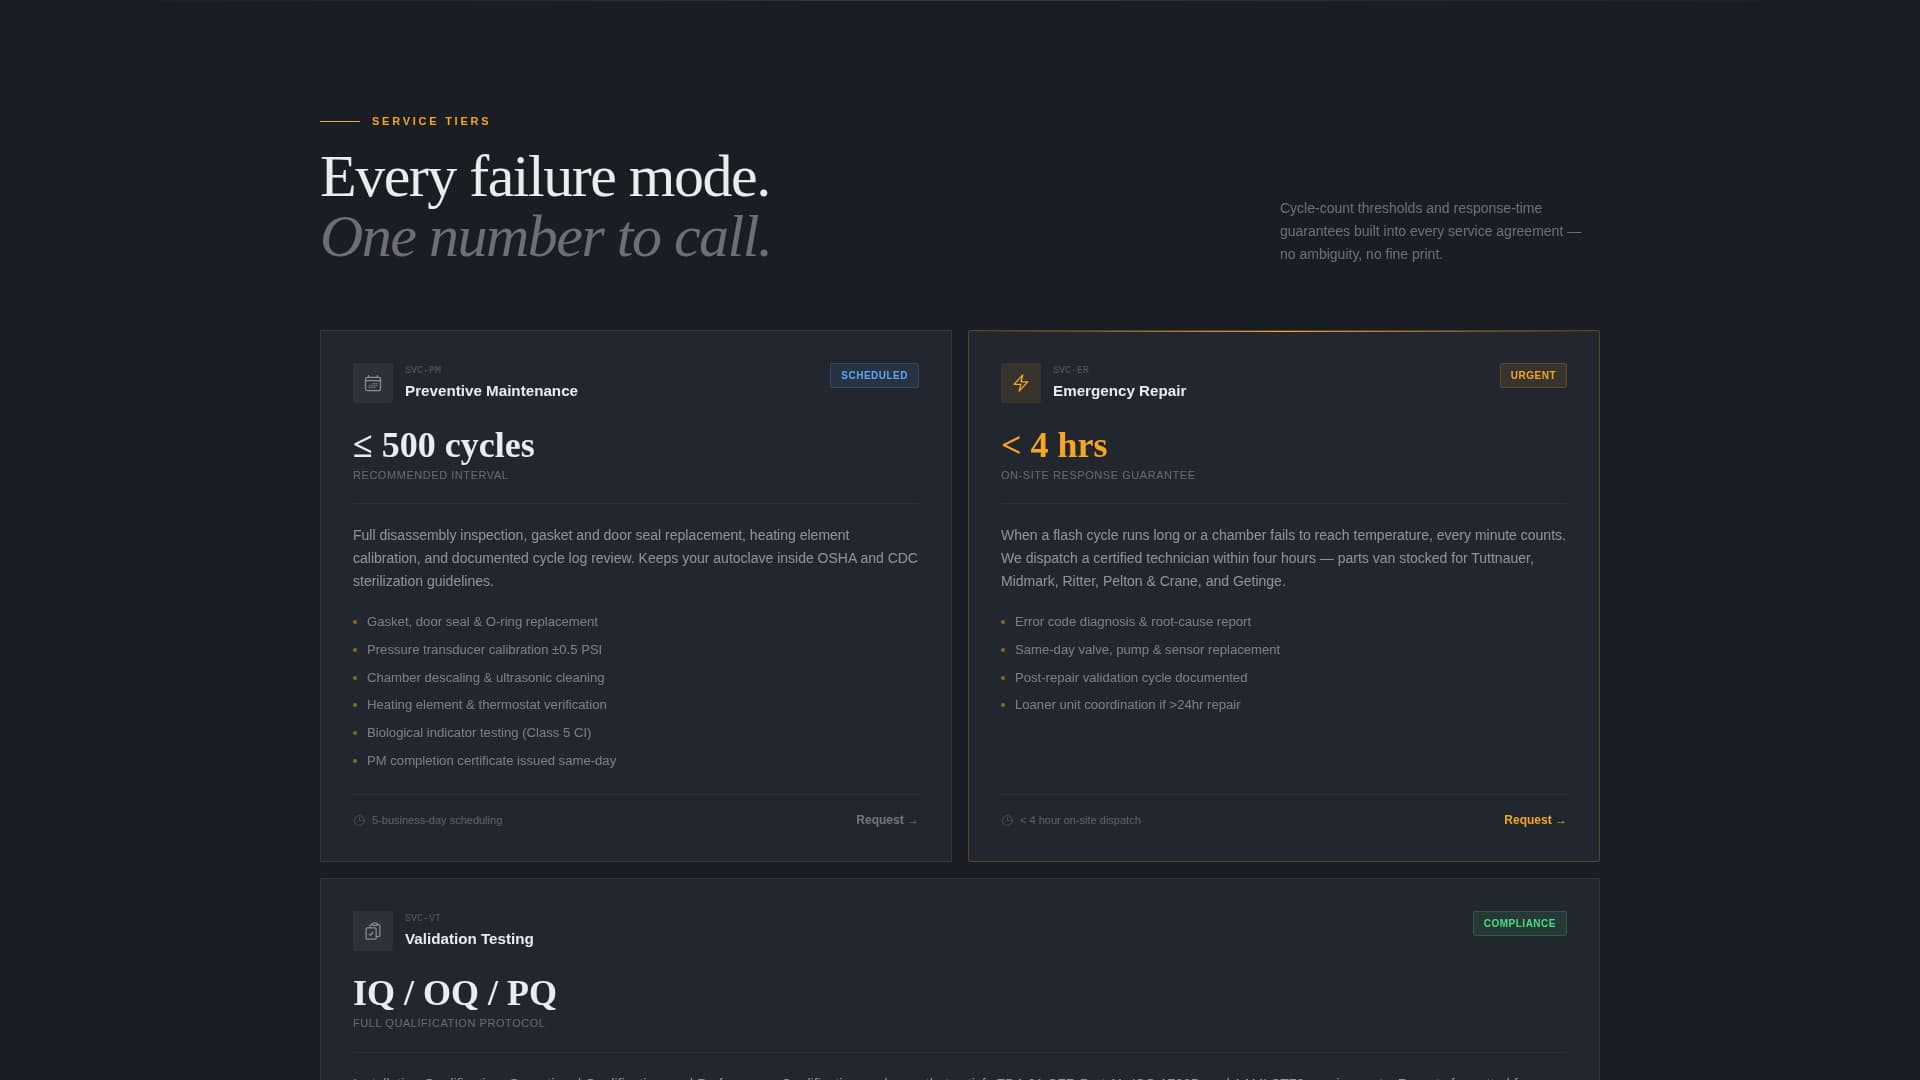The width and height of the screenshot is (1920, 1080).
Task: Select the documents icon on Validation Testing card
Action: click(x=372, y=930)
